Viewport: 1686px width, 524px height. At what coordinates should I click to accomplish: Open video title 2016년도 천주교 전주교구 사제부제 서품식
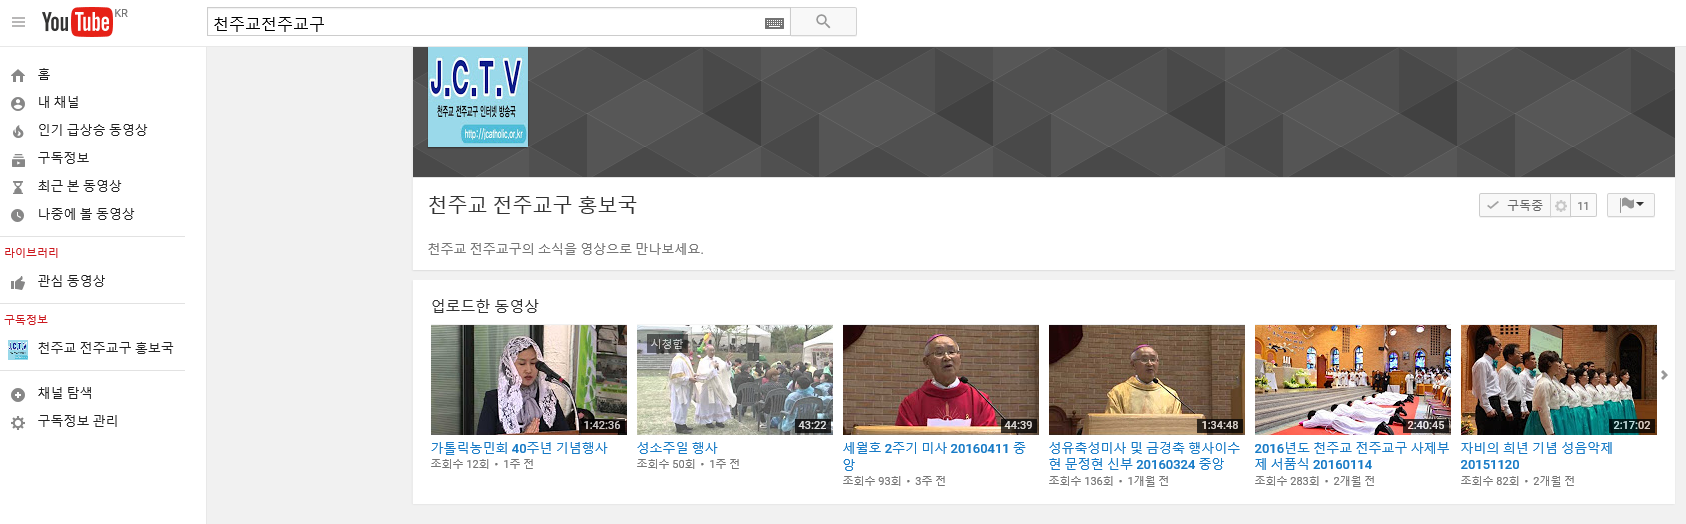(1352, 456)
